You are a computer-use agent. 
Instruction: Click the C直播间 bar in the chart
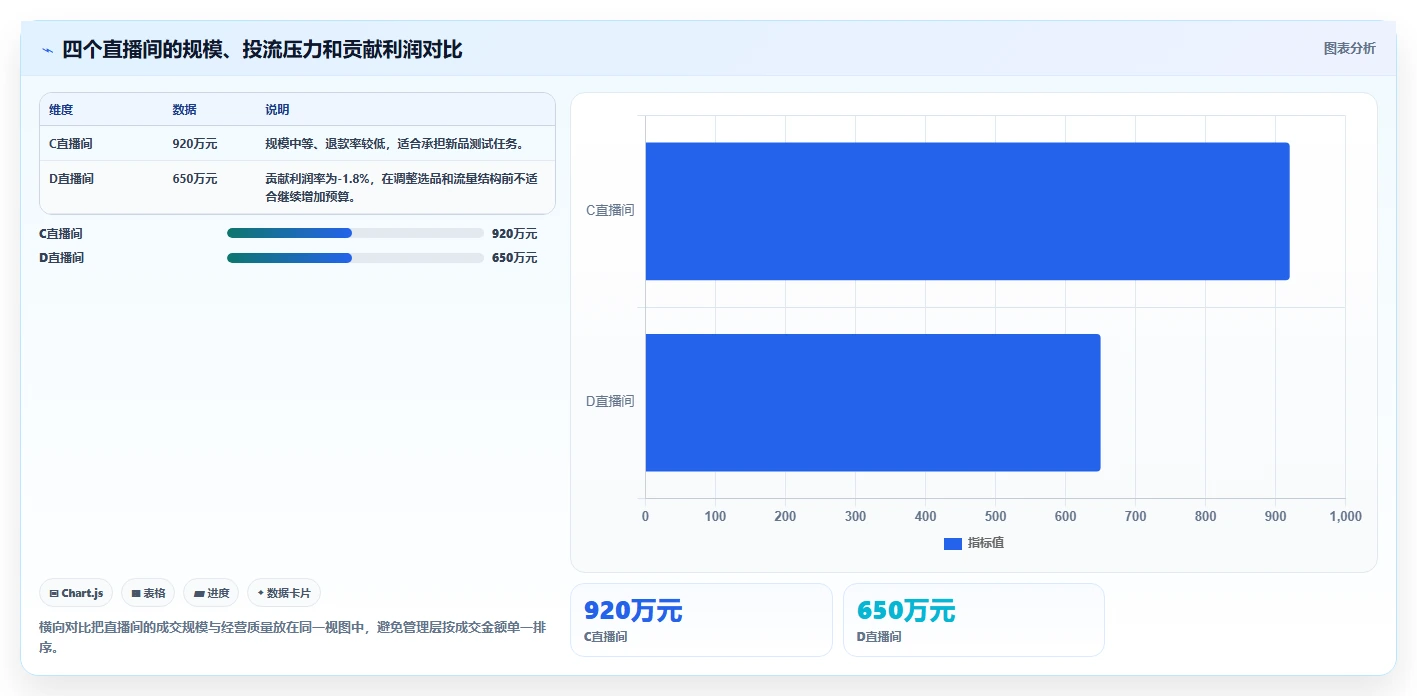967,211
